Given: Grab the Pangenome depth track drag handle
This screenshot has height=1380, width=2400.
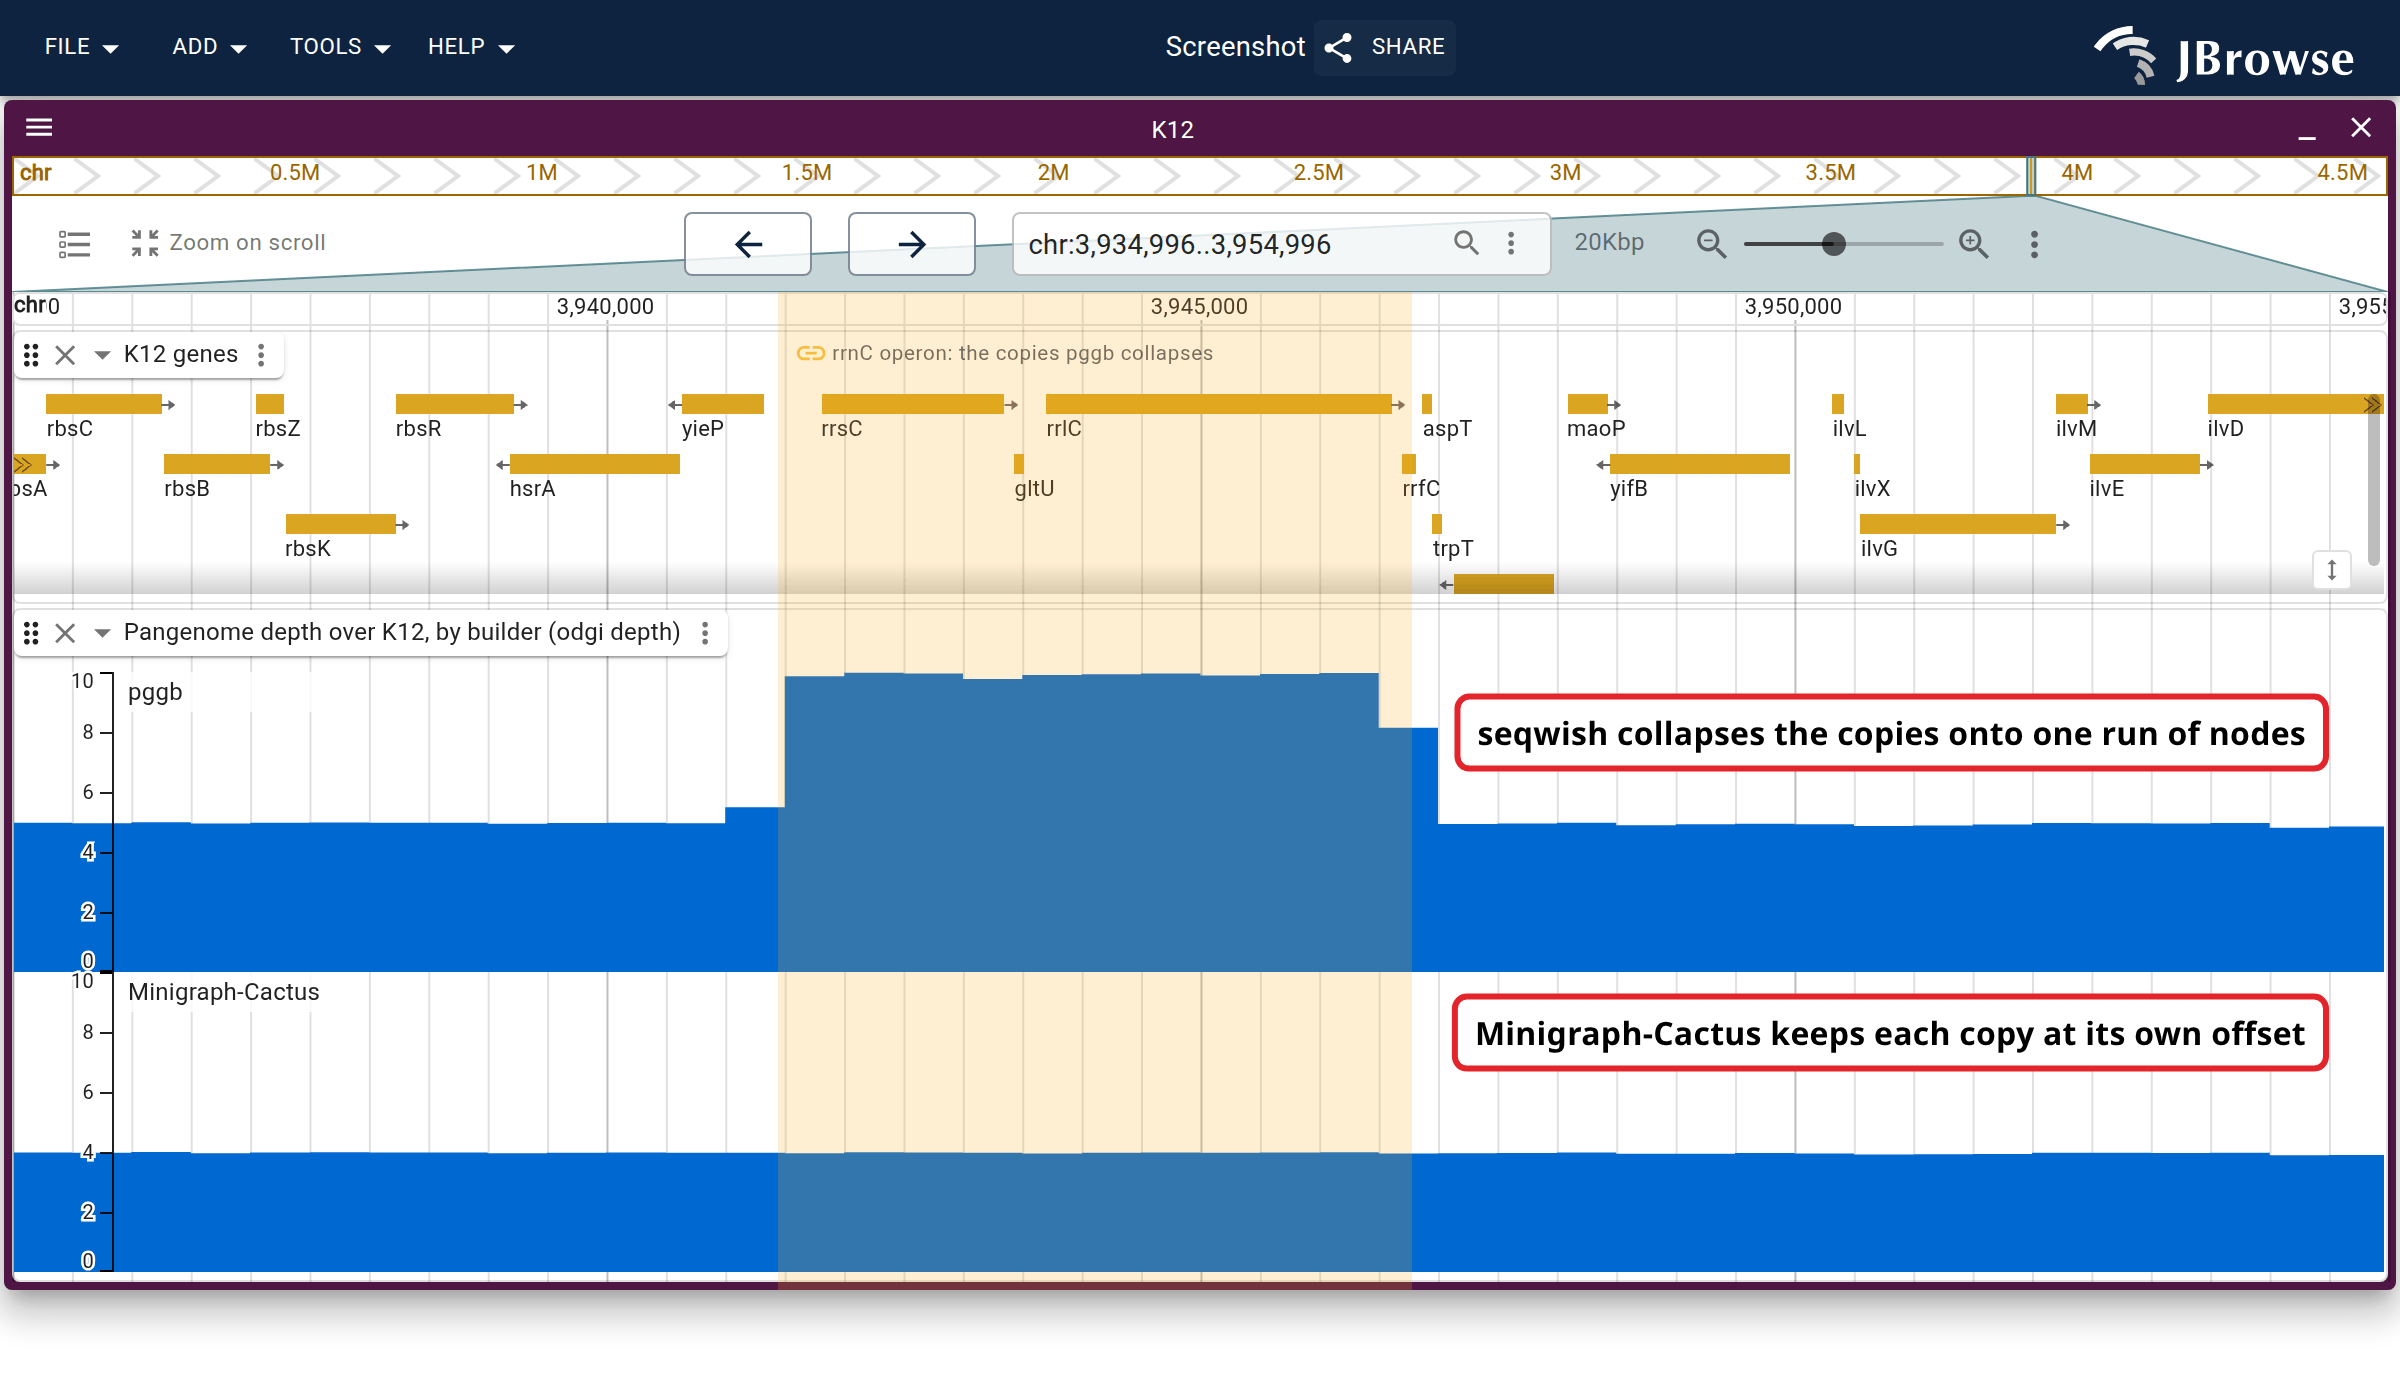Looking at the screenshot, I should pos(31,633).
